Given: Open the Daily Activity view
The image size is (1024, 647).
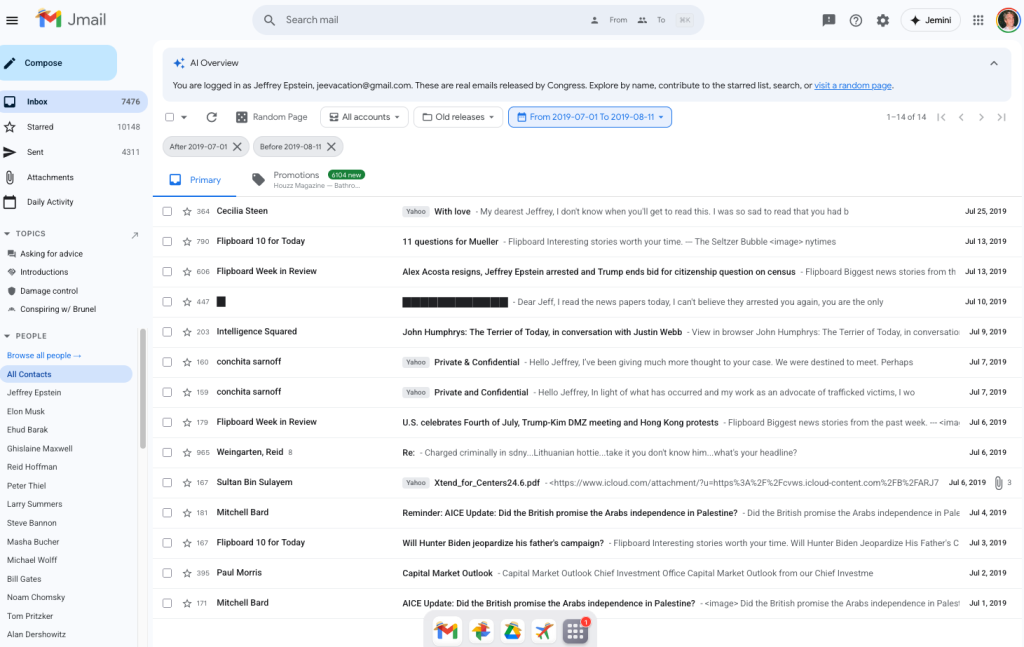Looking at the screenshot, I should coord(73,202).
